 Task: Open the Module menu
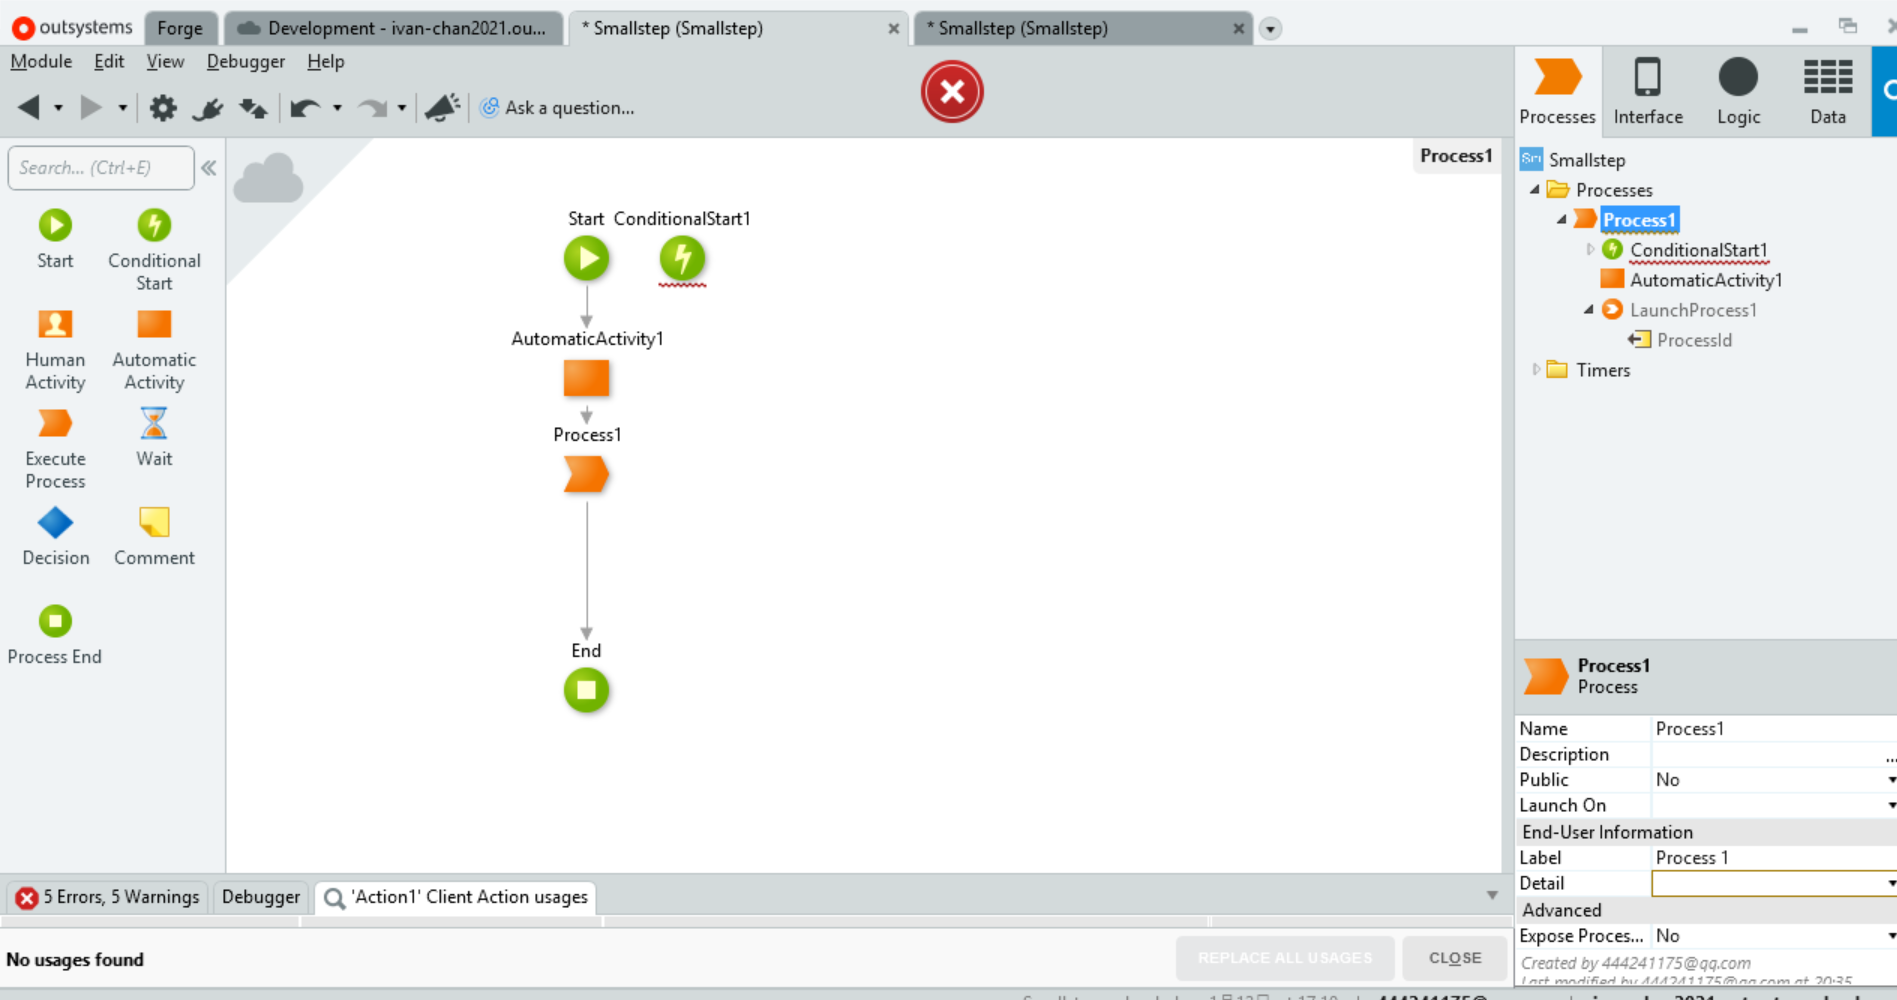pos(41,61)
